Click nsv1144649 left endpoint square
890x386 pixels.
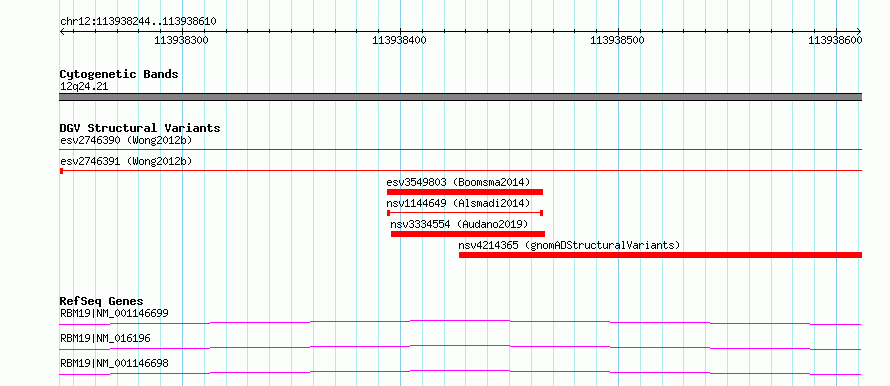tap(388, 213)
